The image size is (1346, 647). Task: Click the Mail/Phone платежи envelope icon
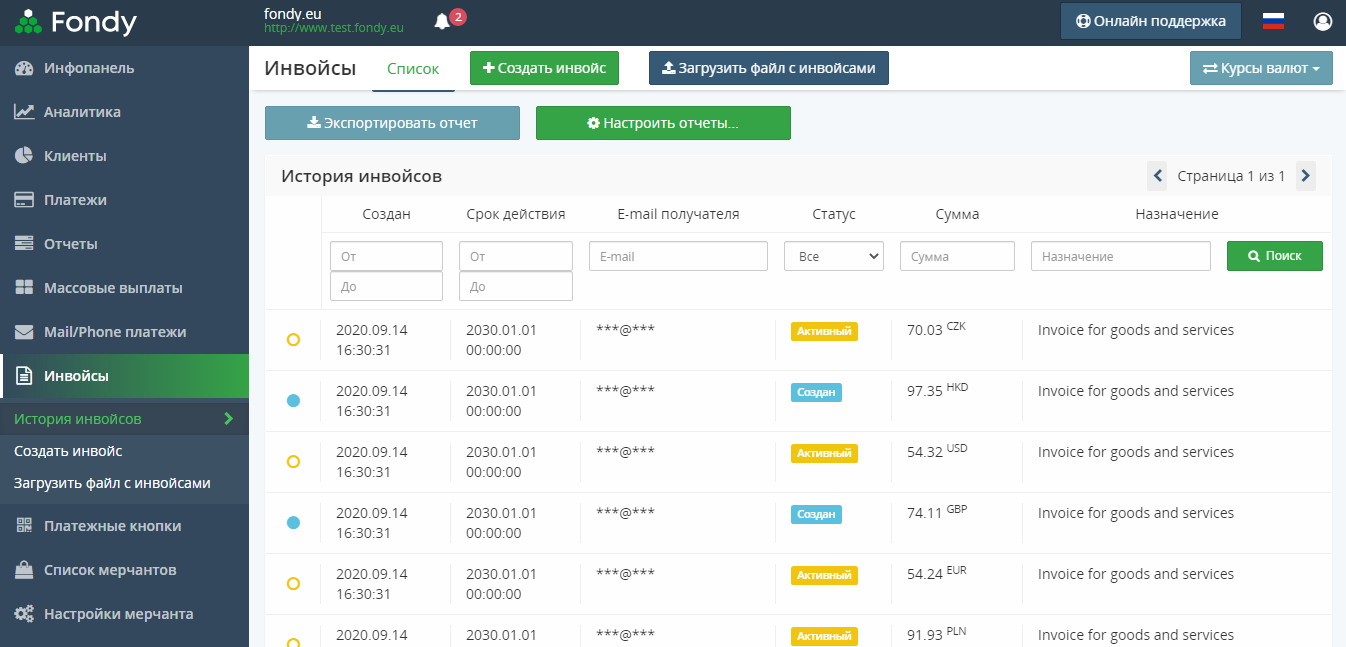25,332
